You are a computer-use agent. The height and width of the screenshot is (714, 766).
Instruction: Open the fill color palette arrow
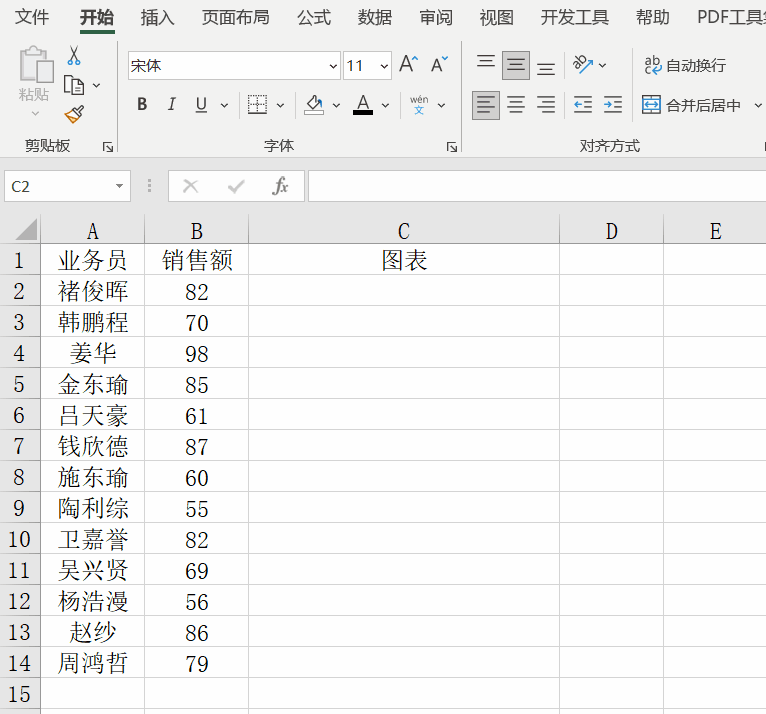coord(336,105)
